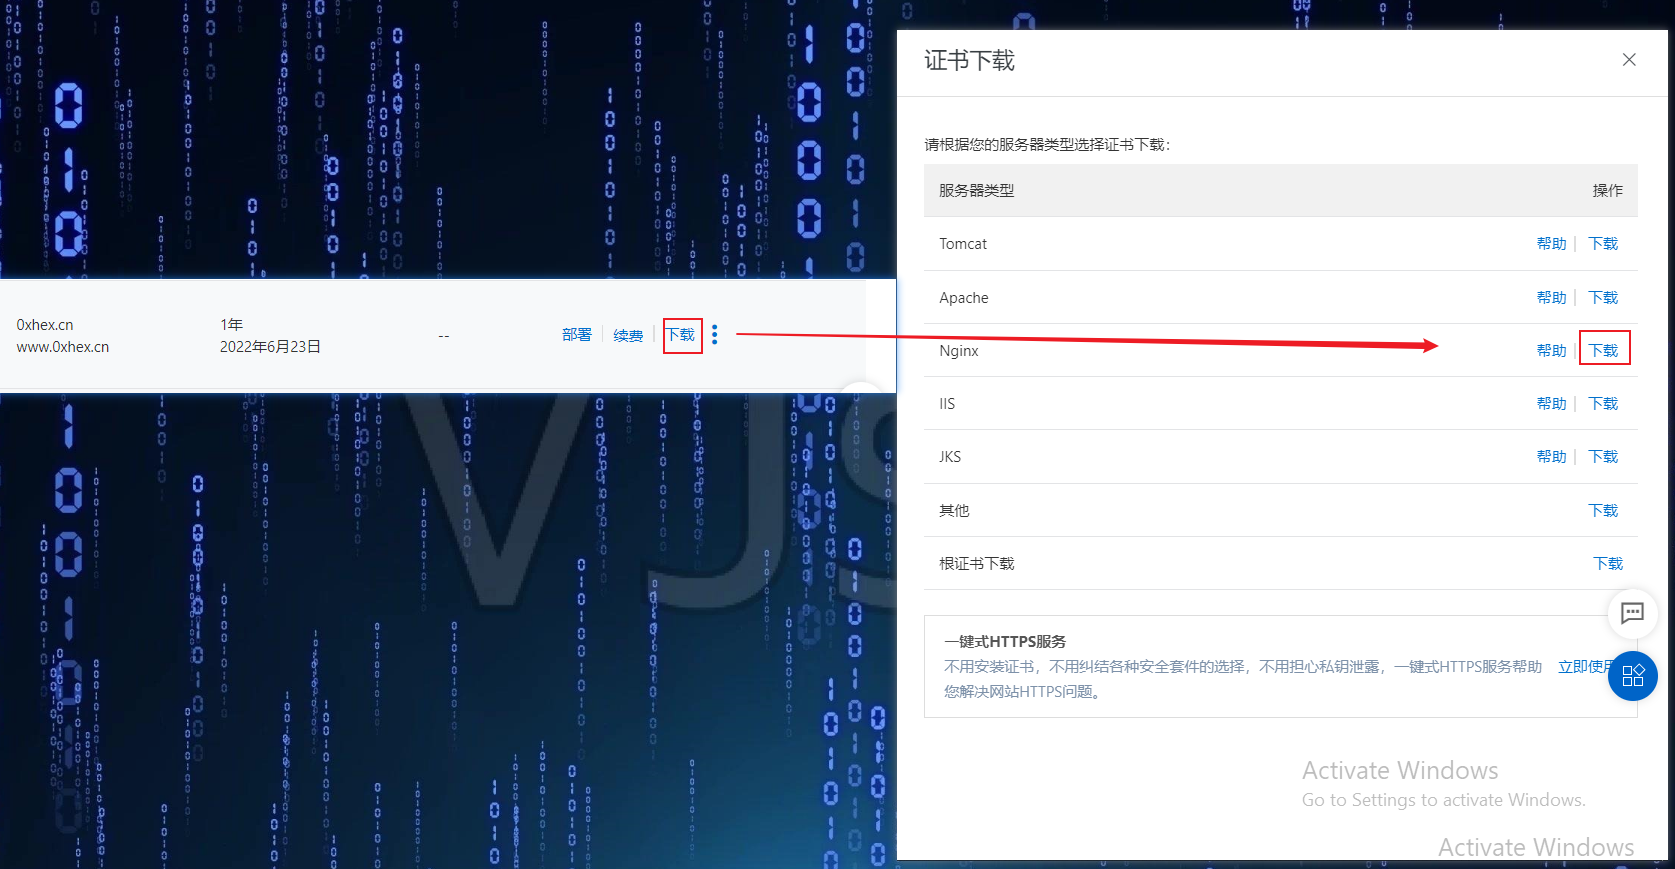The width and height of the screenshot is (1675, 869).
Task: Open help for Tomcat
Action: pos(1551,244)
